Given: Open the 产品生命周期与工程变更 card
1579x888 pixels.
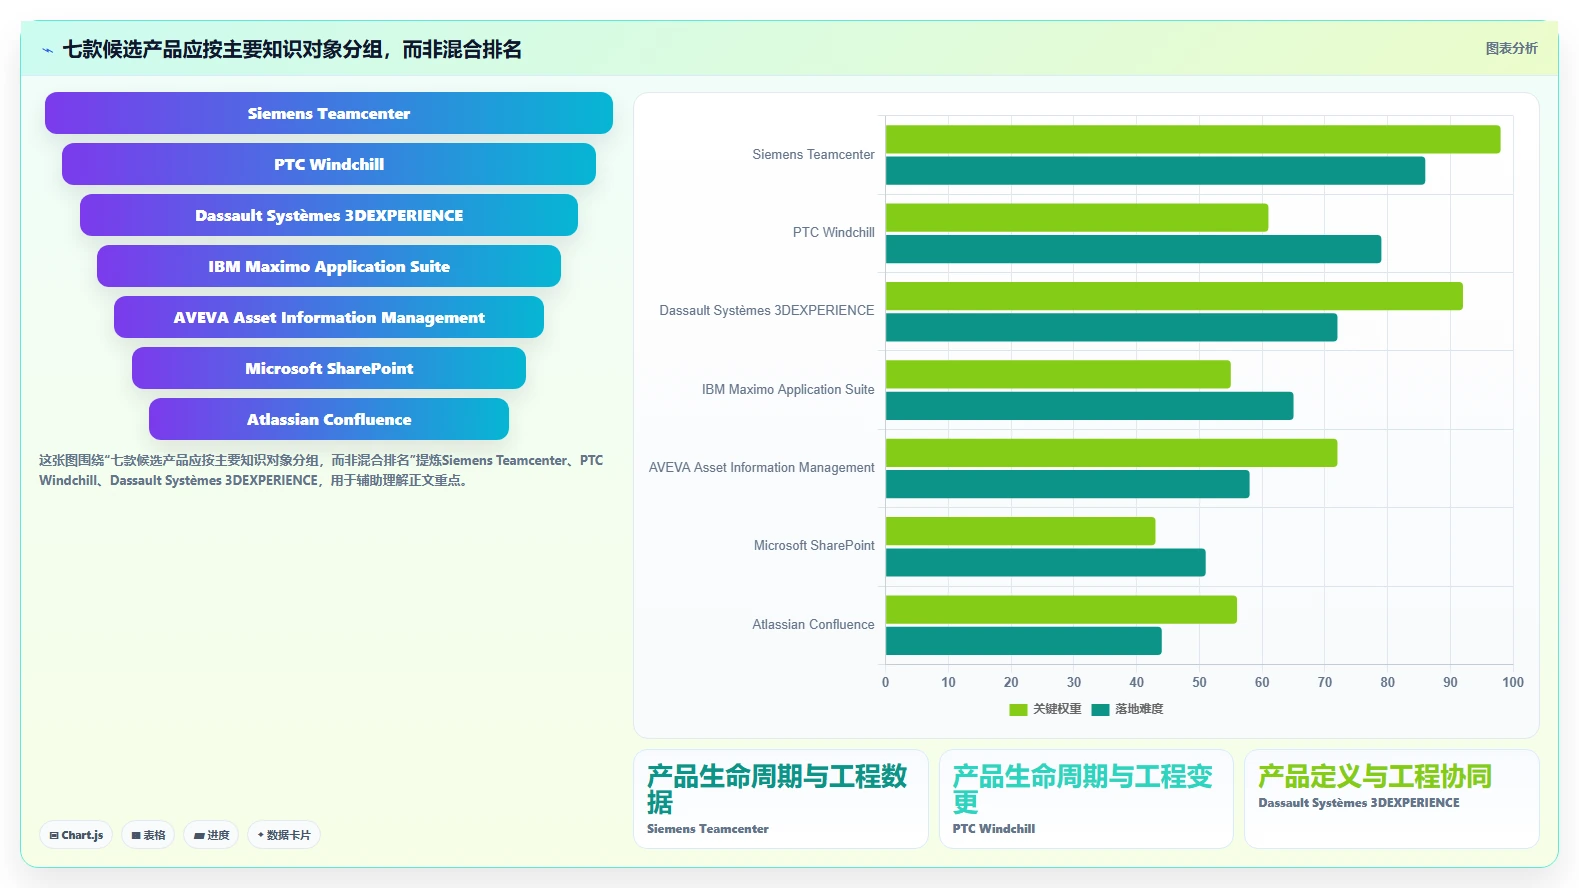Looking at the screenshot, I should (1086, 799).
